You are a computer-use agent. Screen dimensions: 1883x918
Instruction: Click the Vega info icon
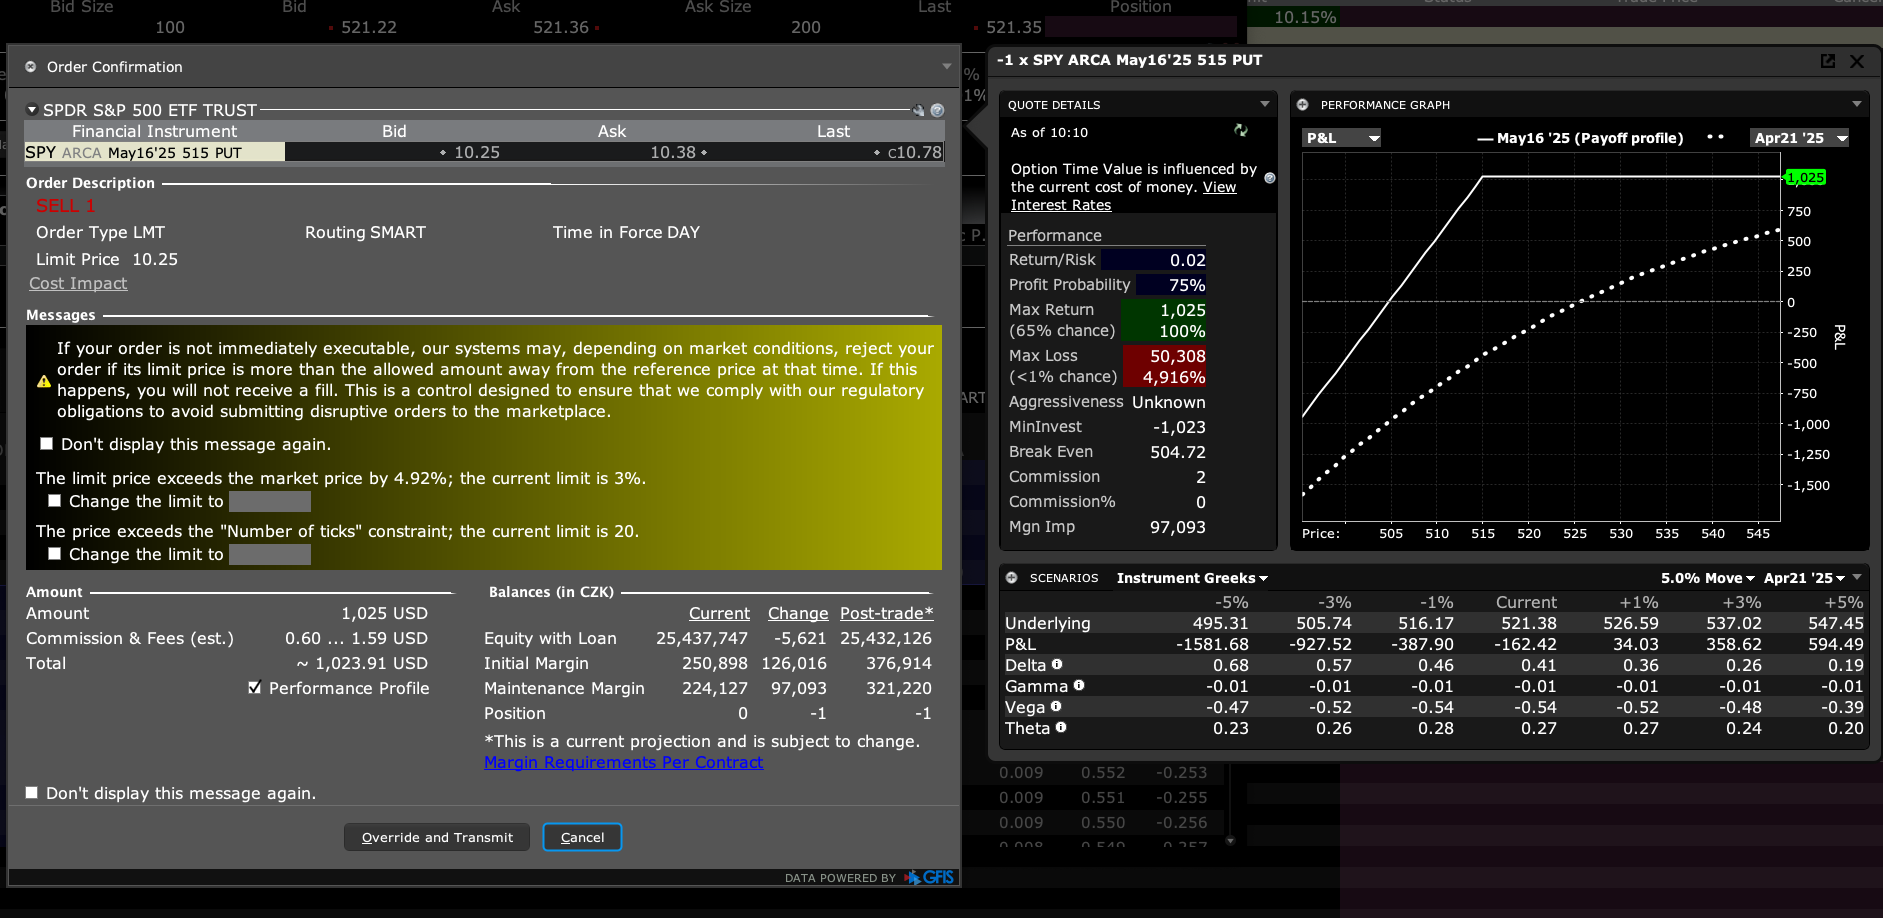click(1056, 706)
